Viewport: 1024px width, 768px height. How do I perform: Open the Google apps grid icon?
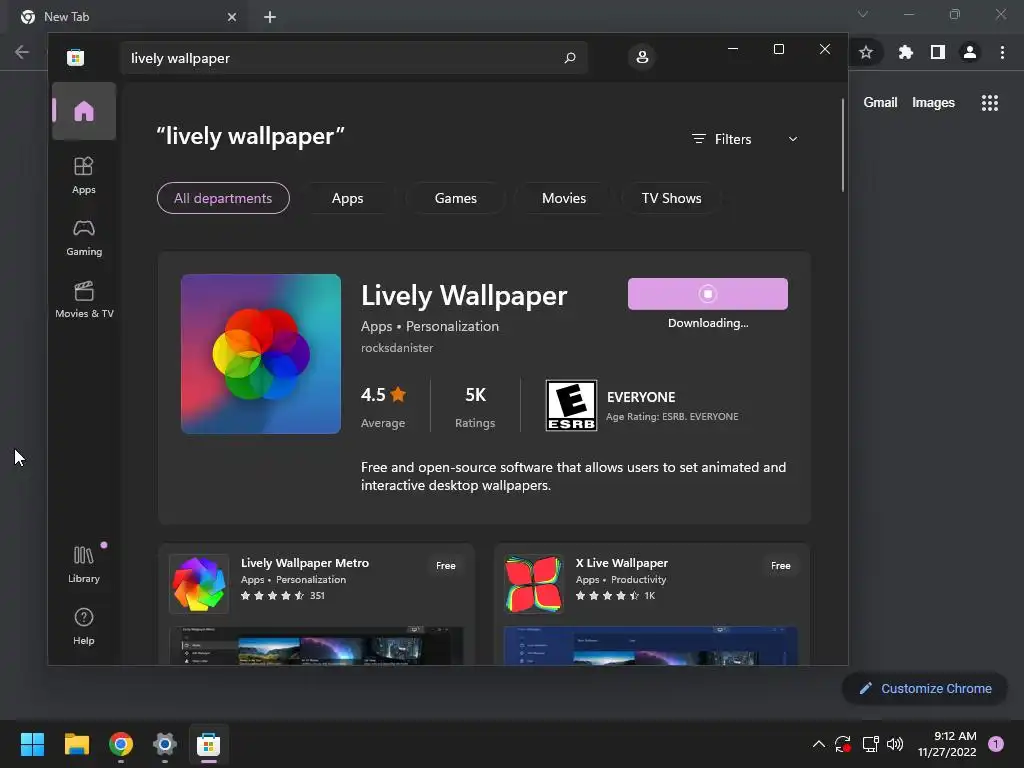(x=990, y=103)
